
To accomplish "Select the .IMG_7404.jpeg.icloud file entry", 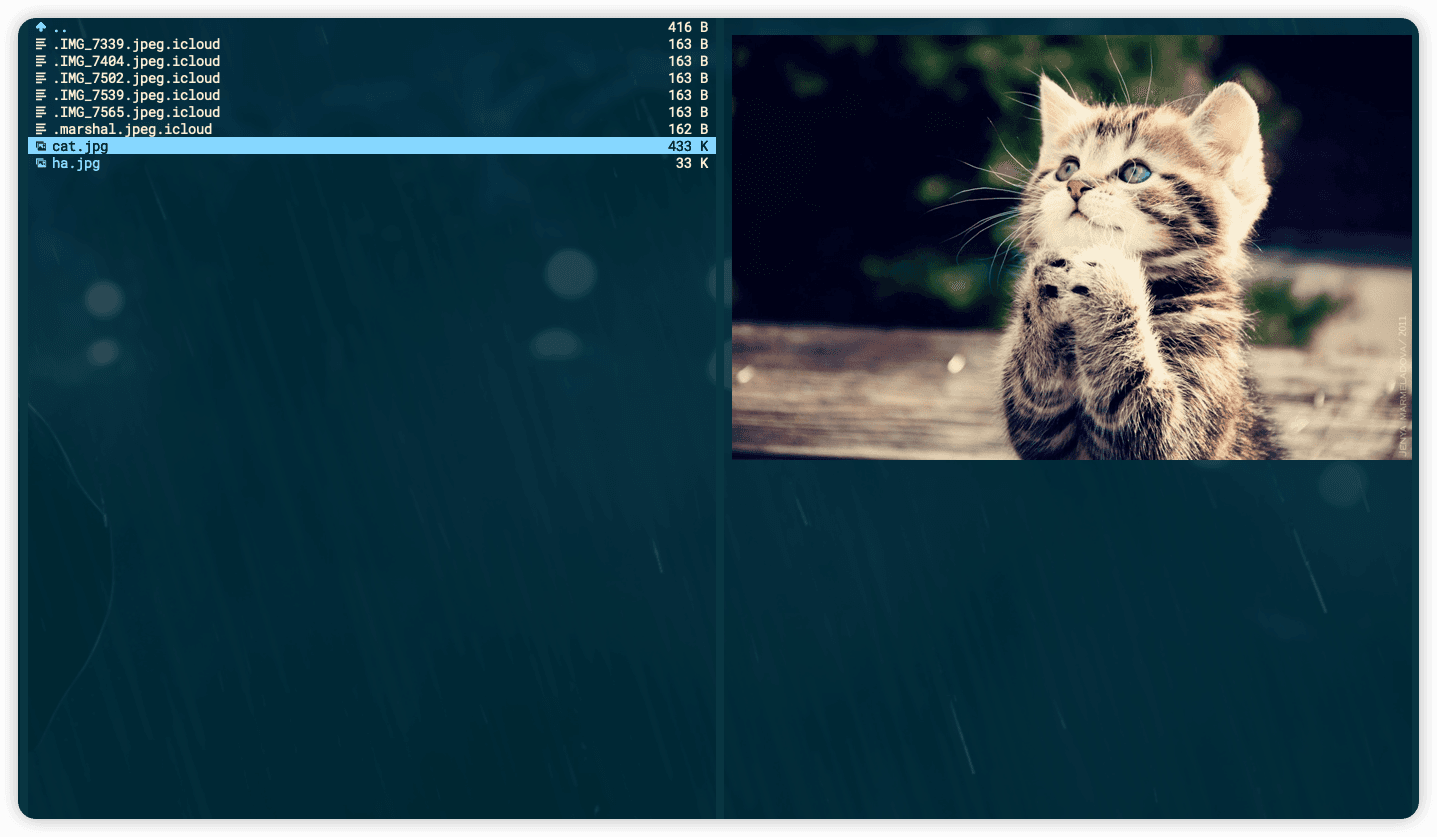I will point(135,61).
